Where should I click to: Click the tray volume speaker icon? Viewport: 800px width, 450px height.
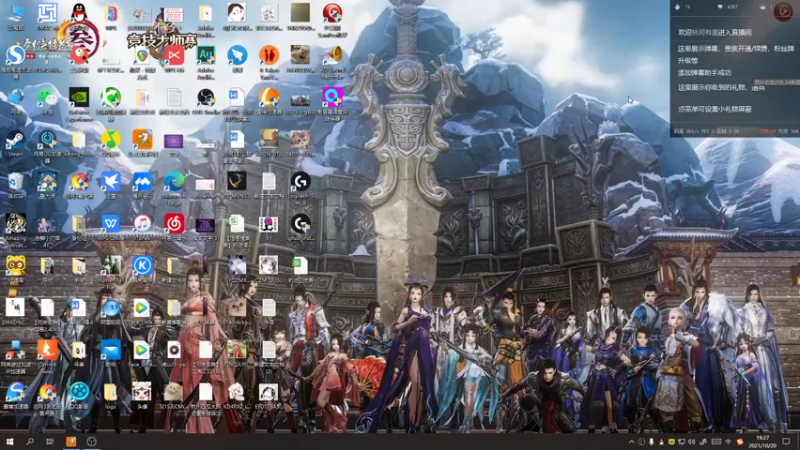[691, 442]
